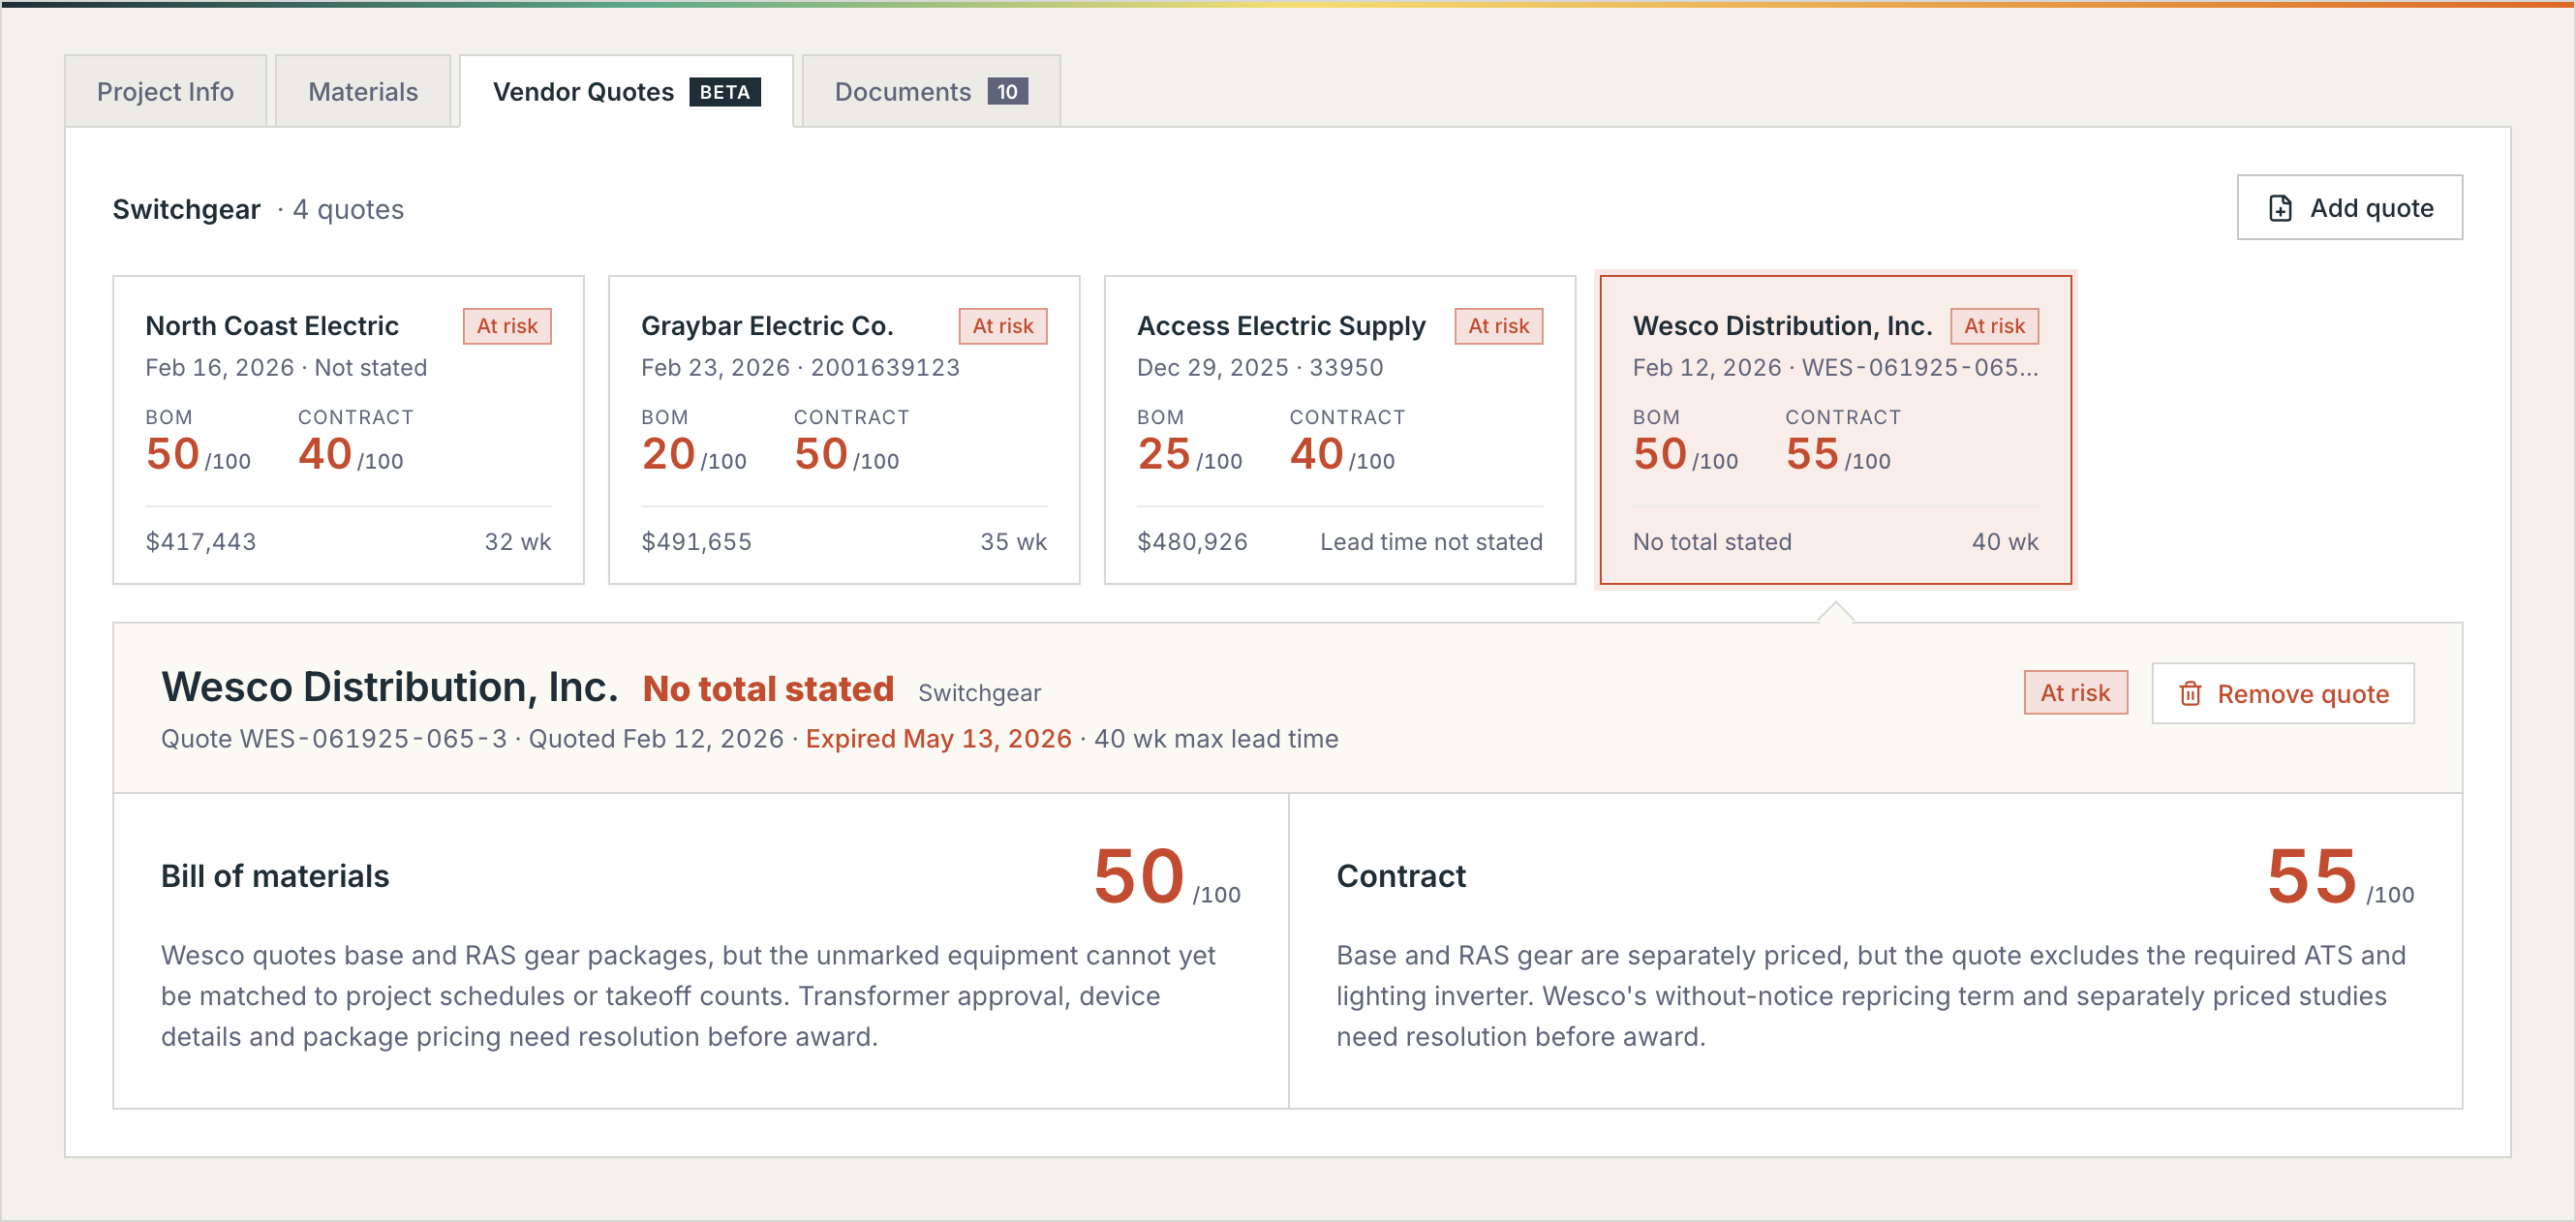This screenshot has width=2576, height=1222.
Task: Click North Coast Electric contract score 40
Action: pyautogui.click(x=325, y=454)
